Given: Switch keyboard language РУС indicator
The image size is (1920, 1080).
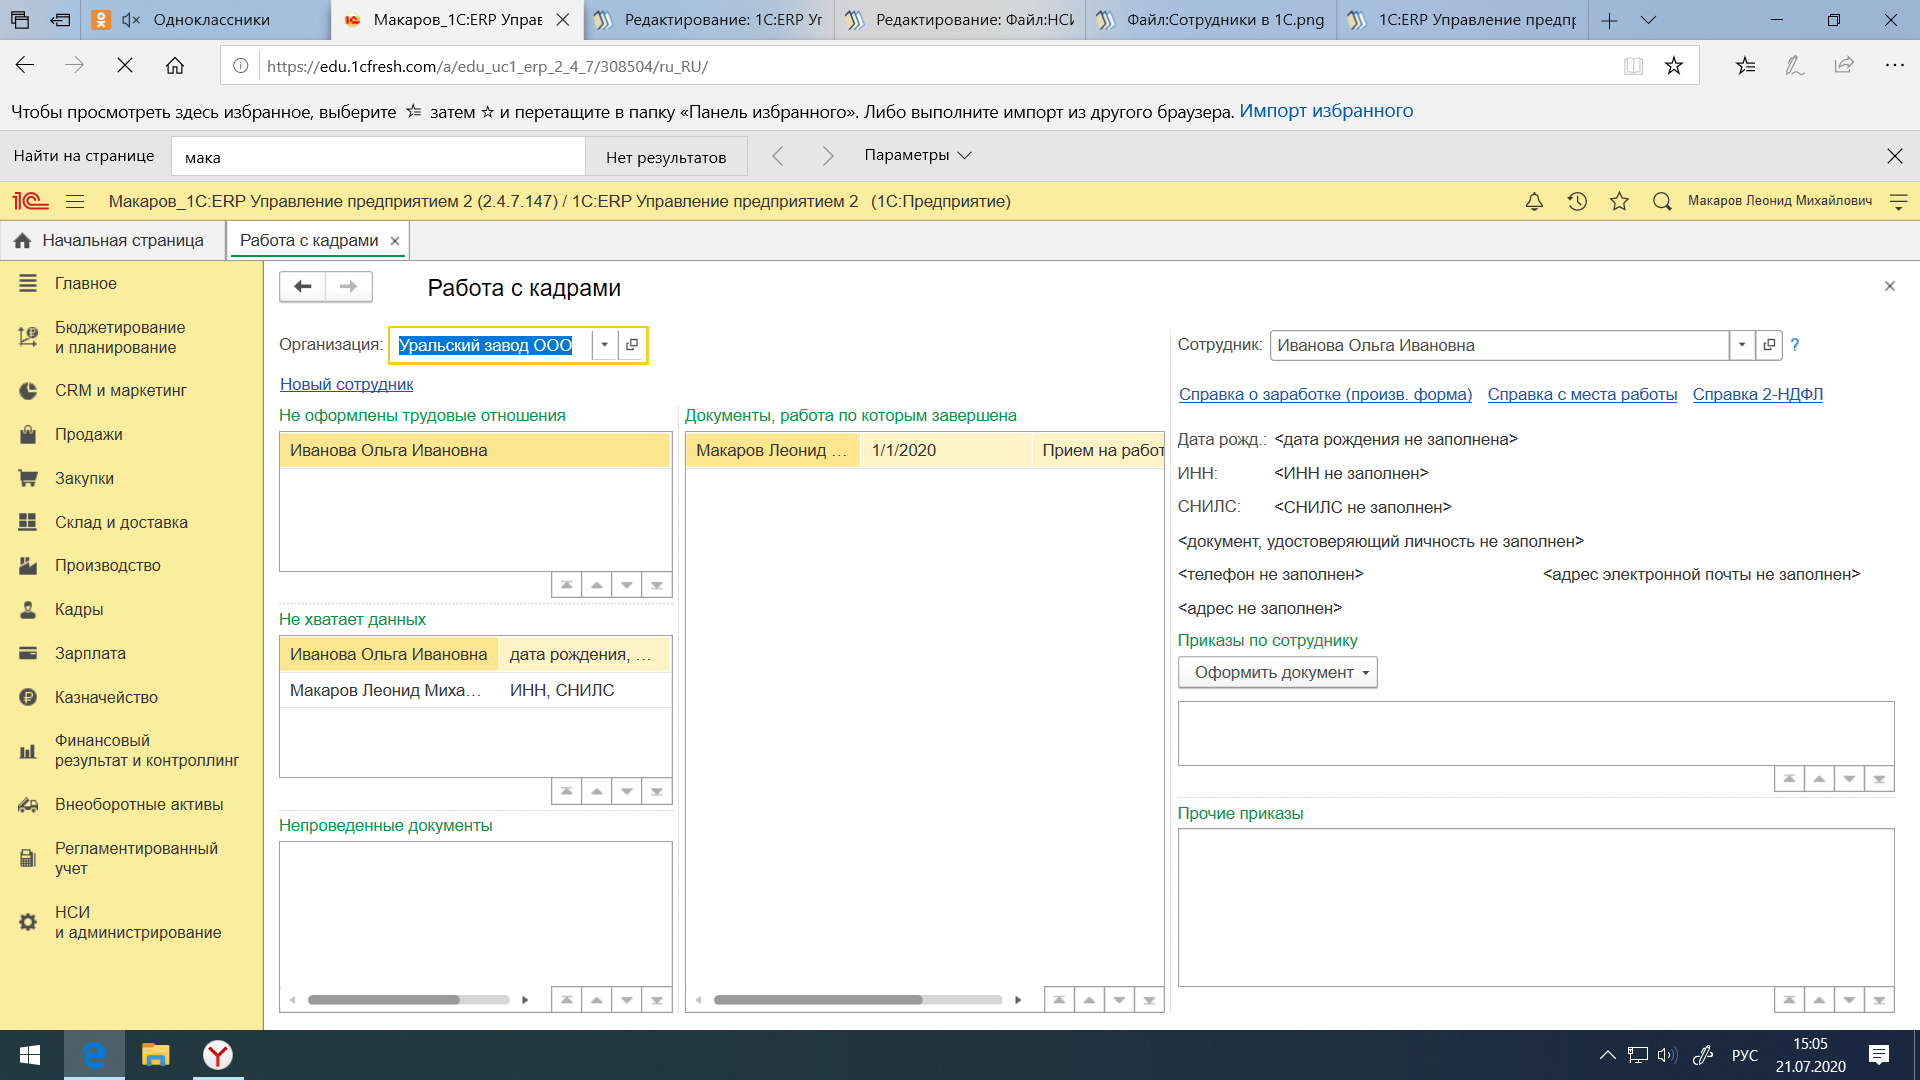Looking at the screenshot, I should tap(1745, 1055).
